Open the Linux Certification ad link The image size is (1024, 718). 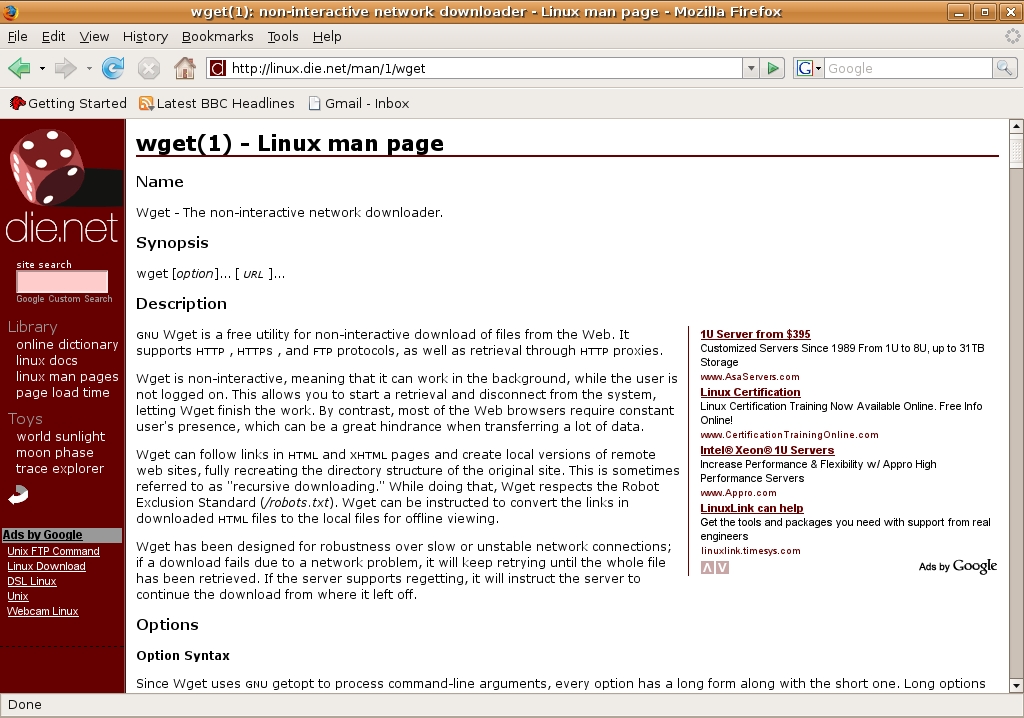[x=750, y=392]
